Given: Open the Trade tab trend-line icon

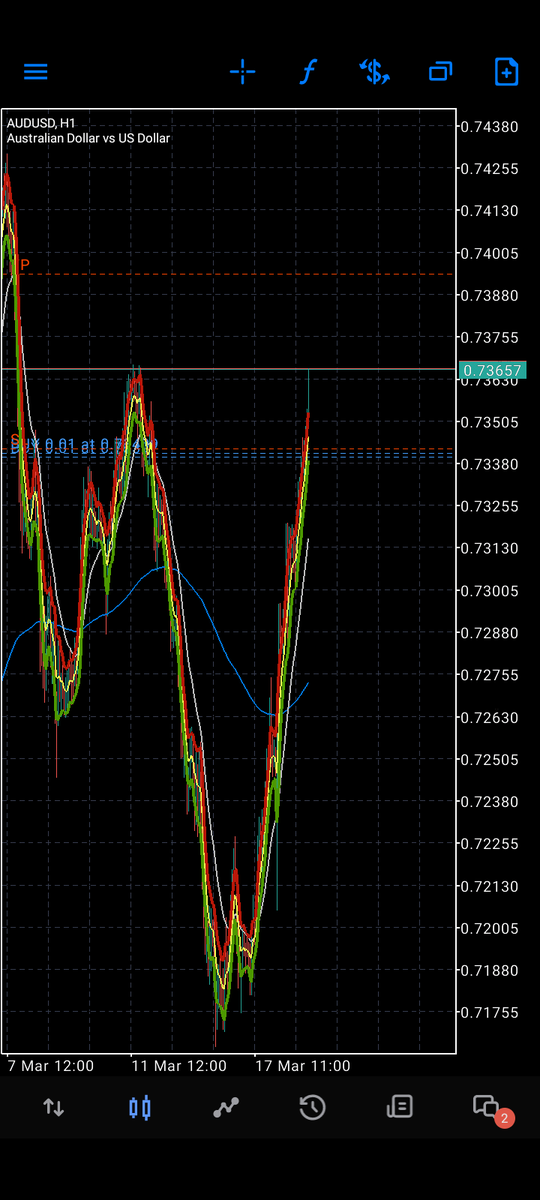Looking at the screenshot, I should [226, 1107].
